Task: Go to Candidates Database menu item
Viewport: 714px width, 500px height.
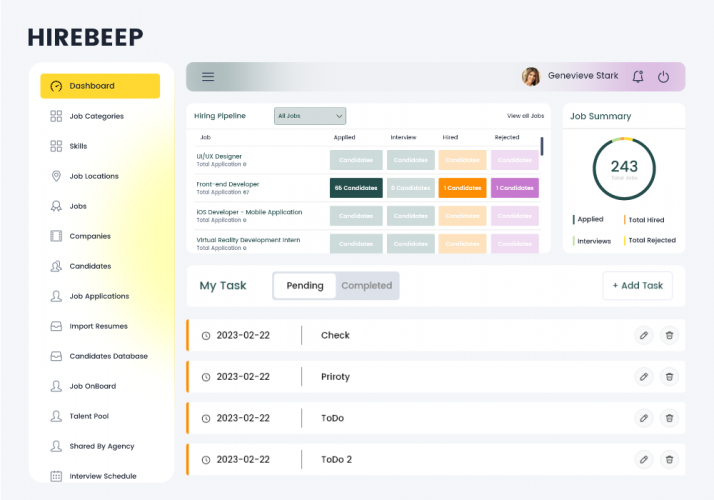Action: click(x=108, y=356)
